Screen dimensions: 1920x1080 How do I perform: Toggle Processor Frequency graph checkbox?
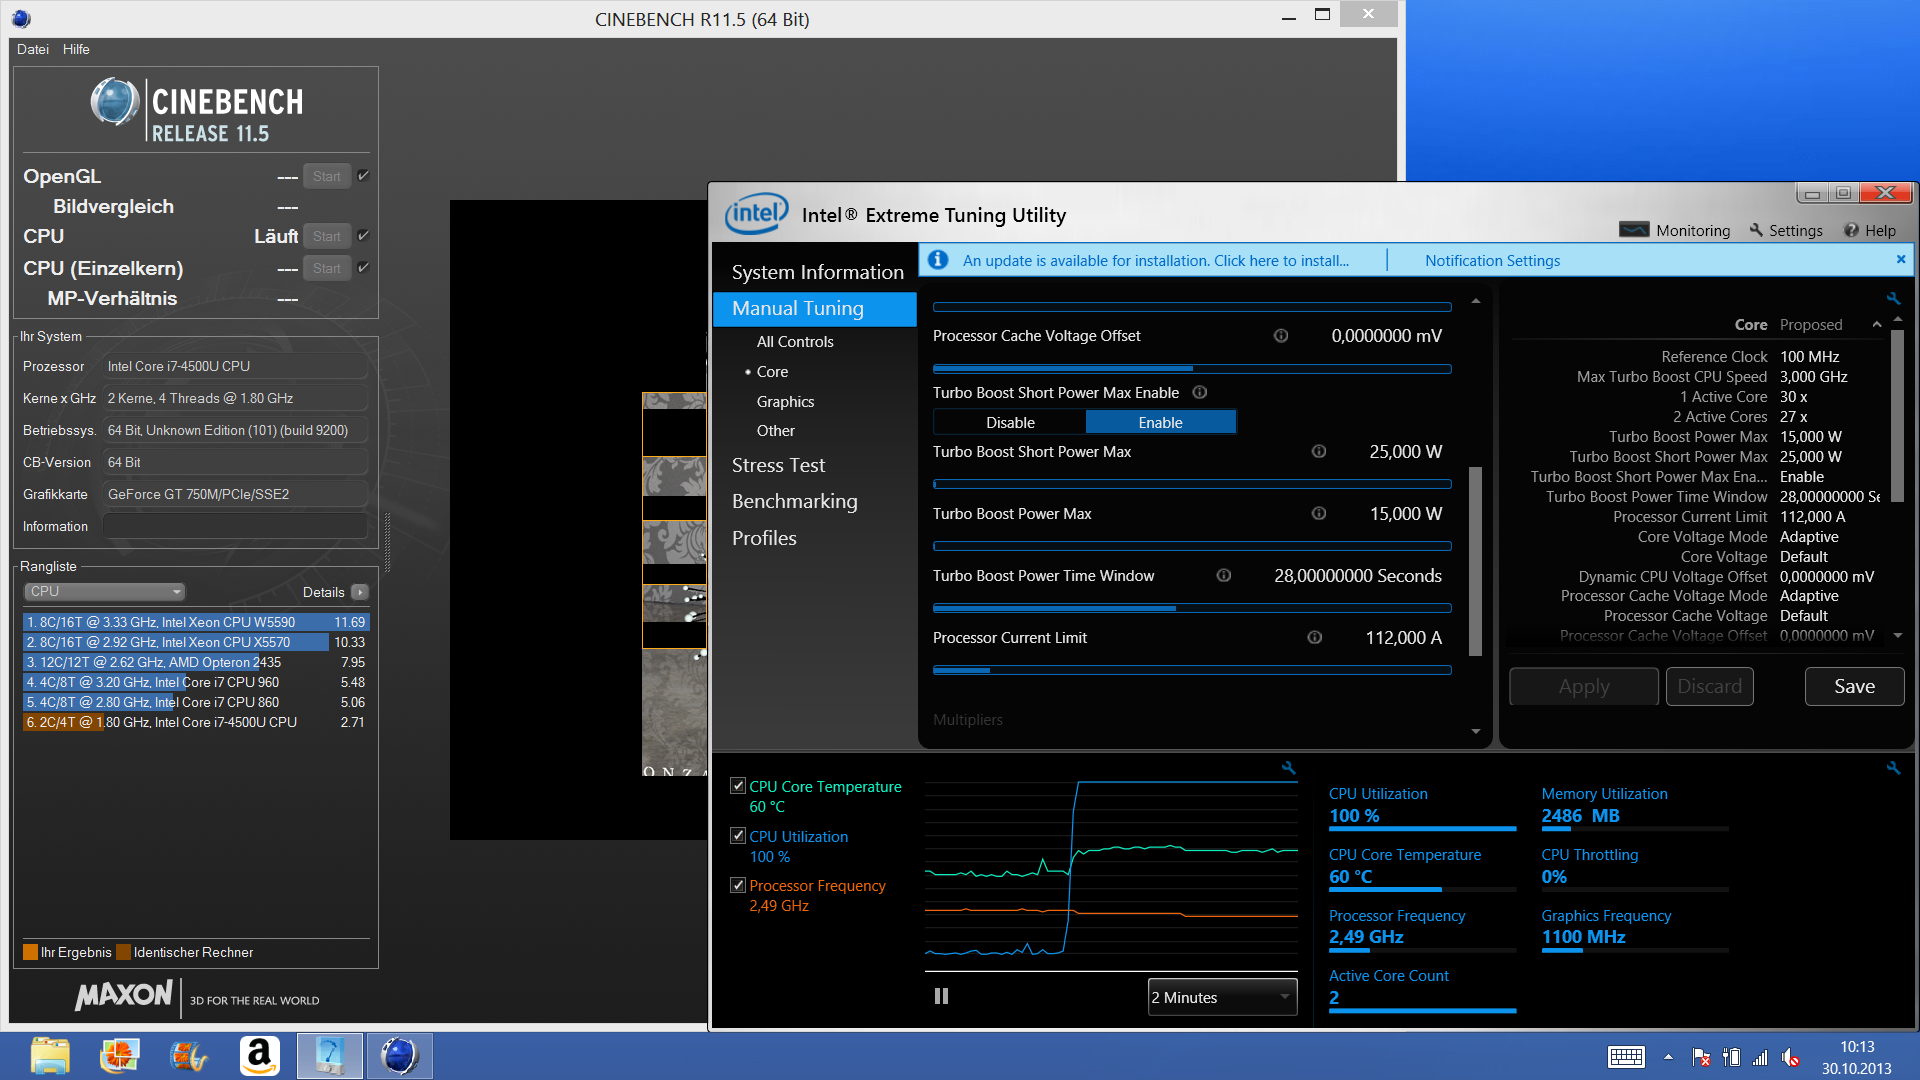point(738,885)
